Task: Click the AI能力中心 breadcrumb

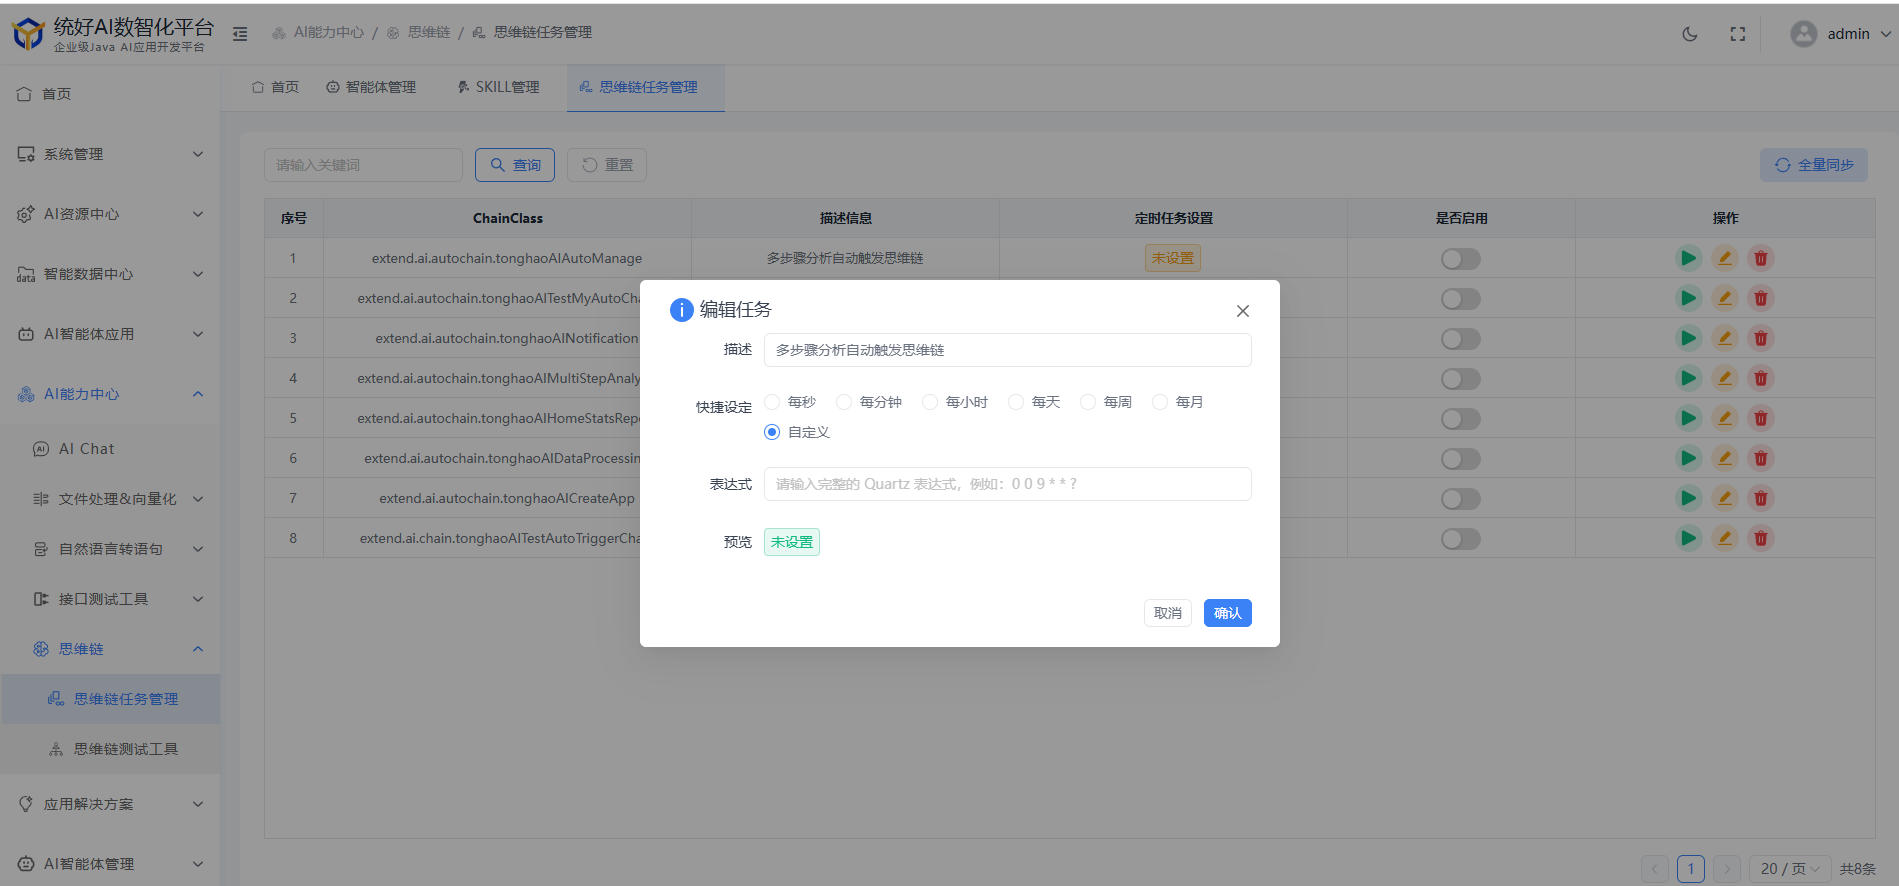Action: tap(318, 33)
